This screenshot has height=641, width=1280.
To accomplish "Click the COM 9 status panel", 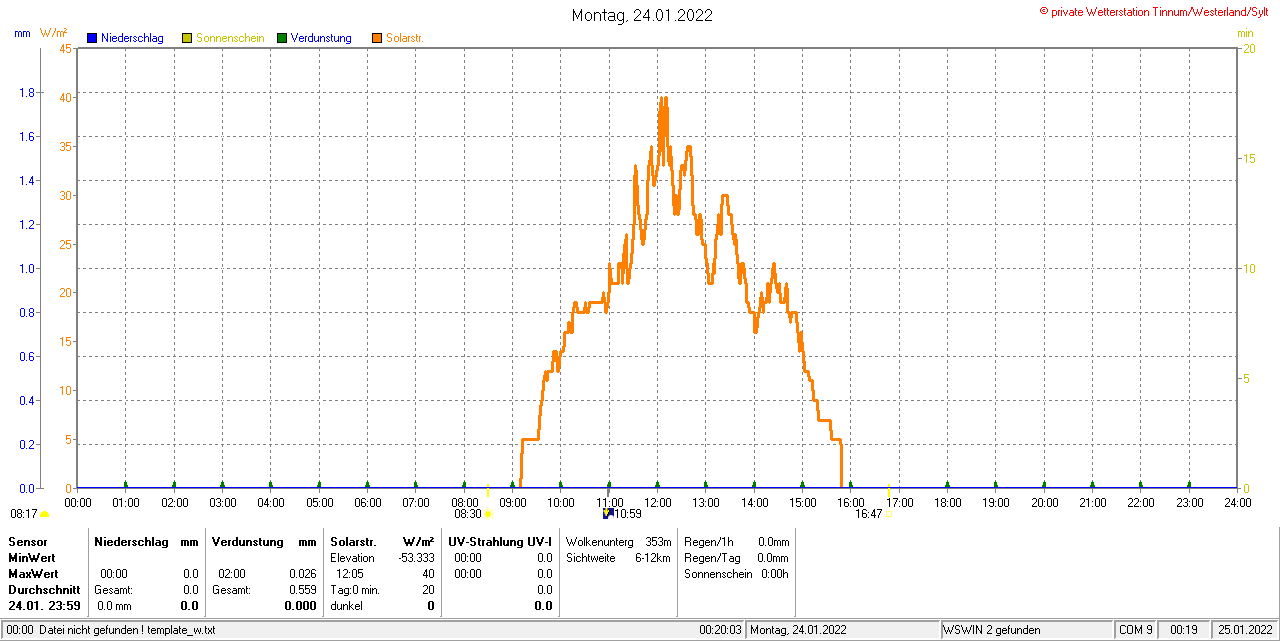I will point(1136,630).
